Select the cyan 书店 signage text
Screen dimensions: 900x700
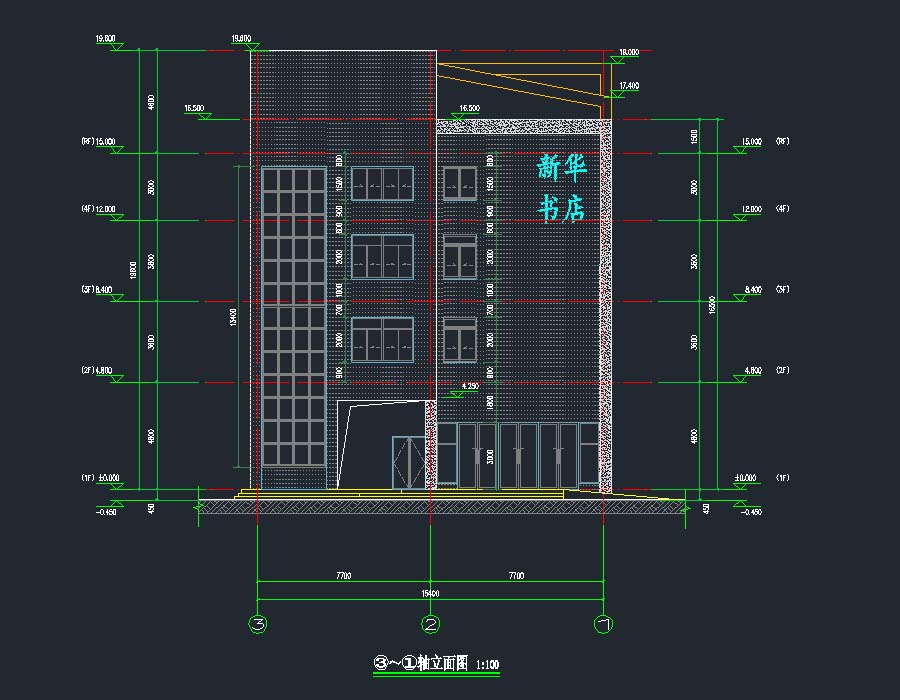[562, 208]
